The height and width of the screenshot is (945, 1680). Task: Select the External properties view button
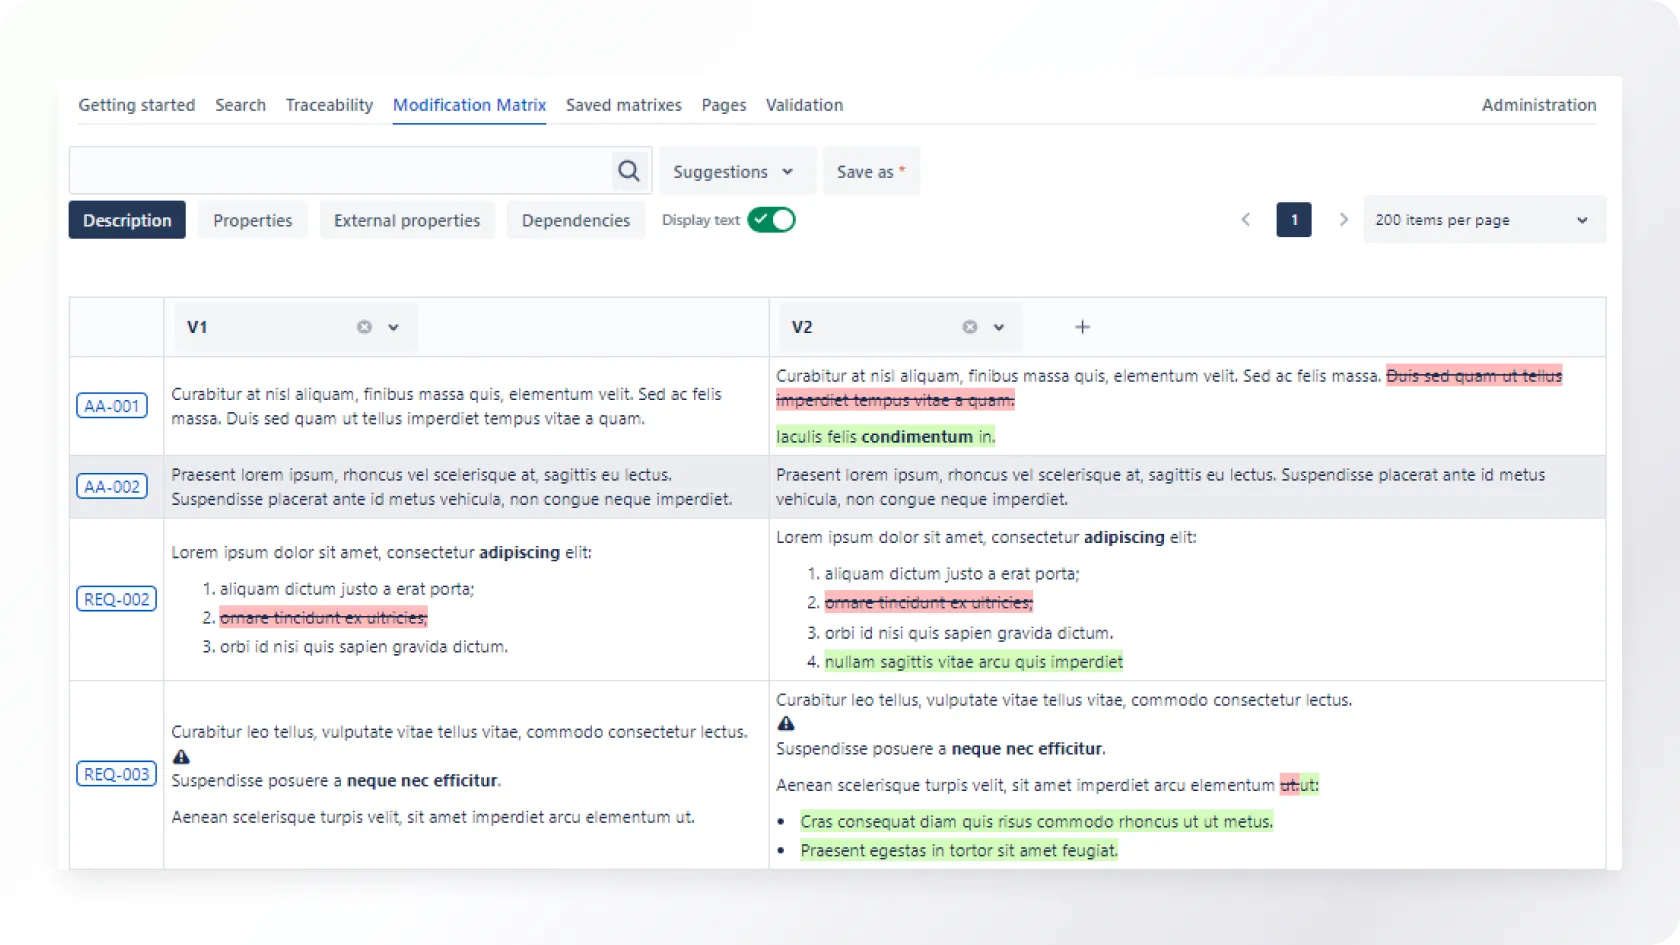click(407, 220)
